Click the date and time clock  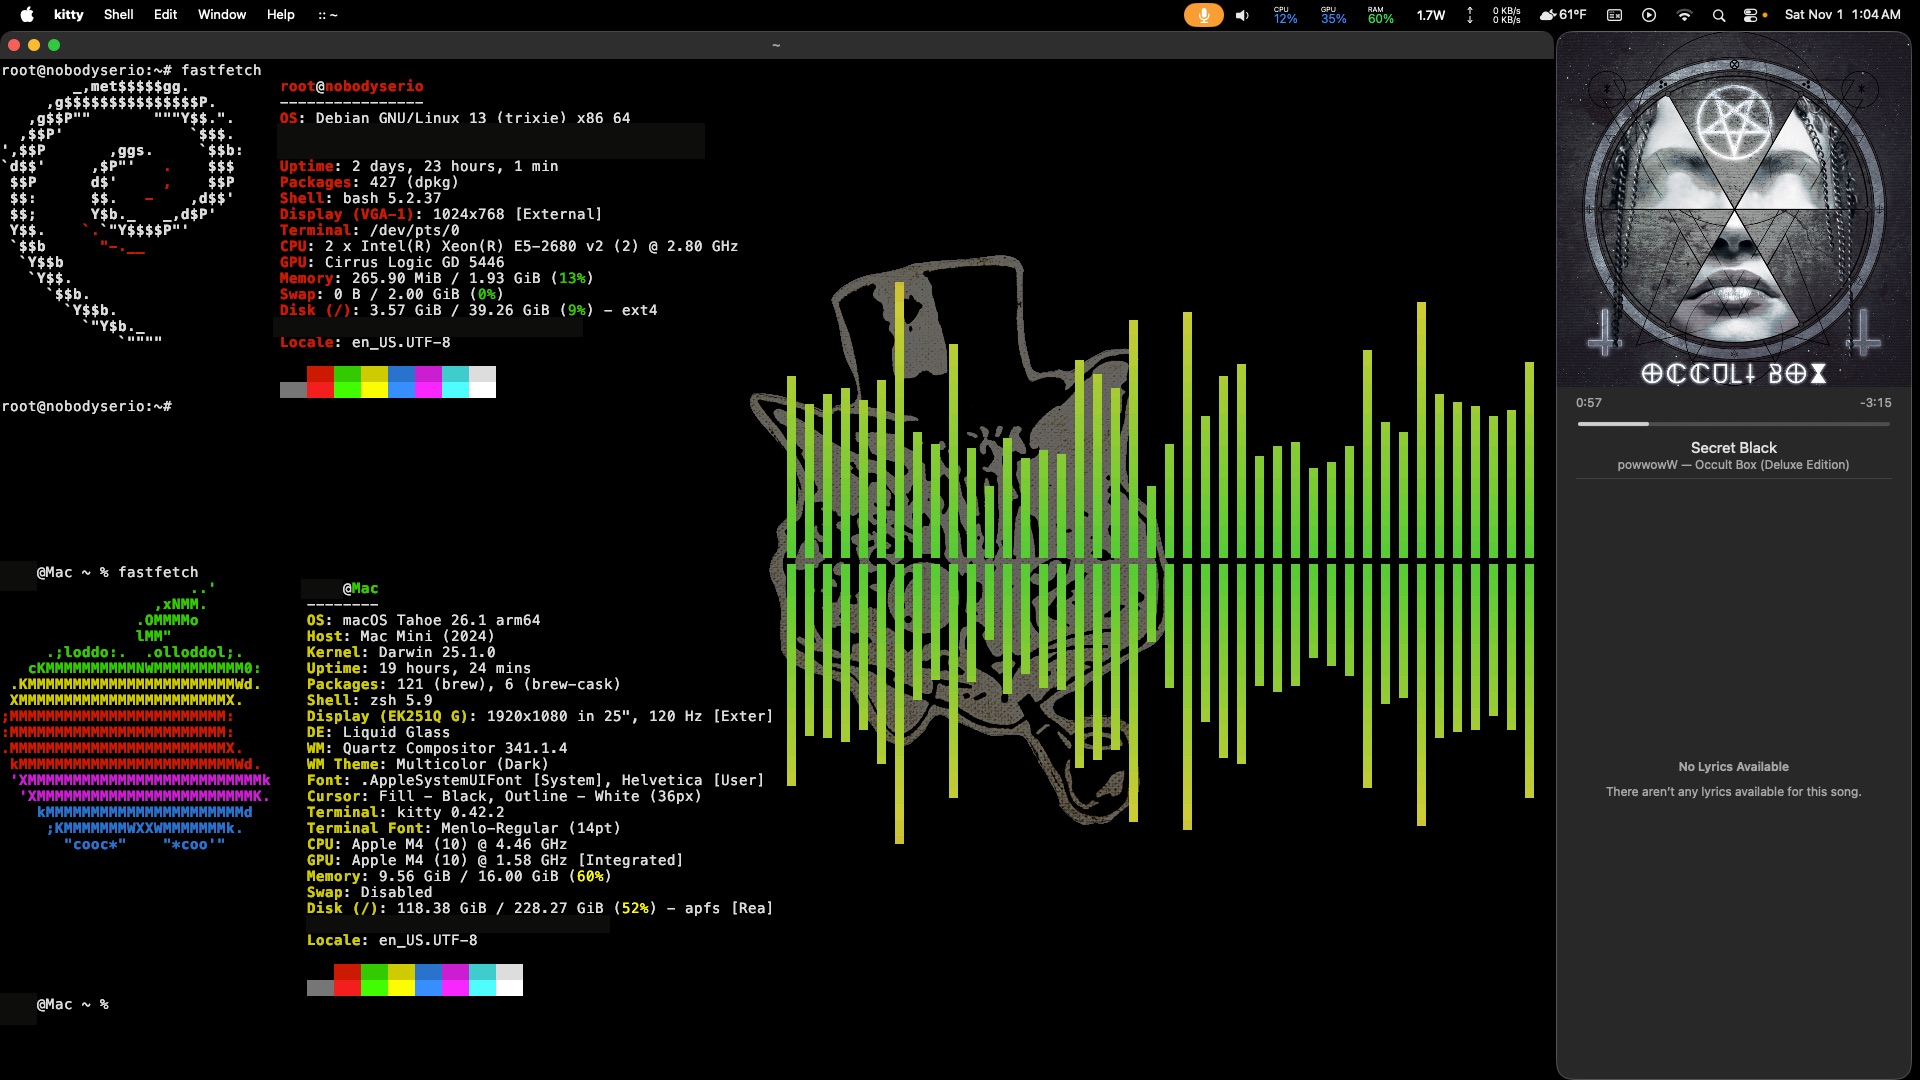pyautogui.click(x=1842, y=14)
